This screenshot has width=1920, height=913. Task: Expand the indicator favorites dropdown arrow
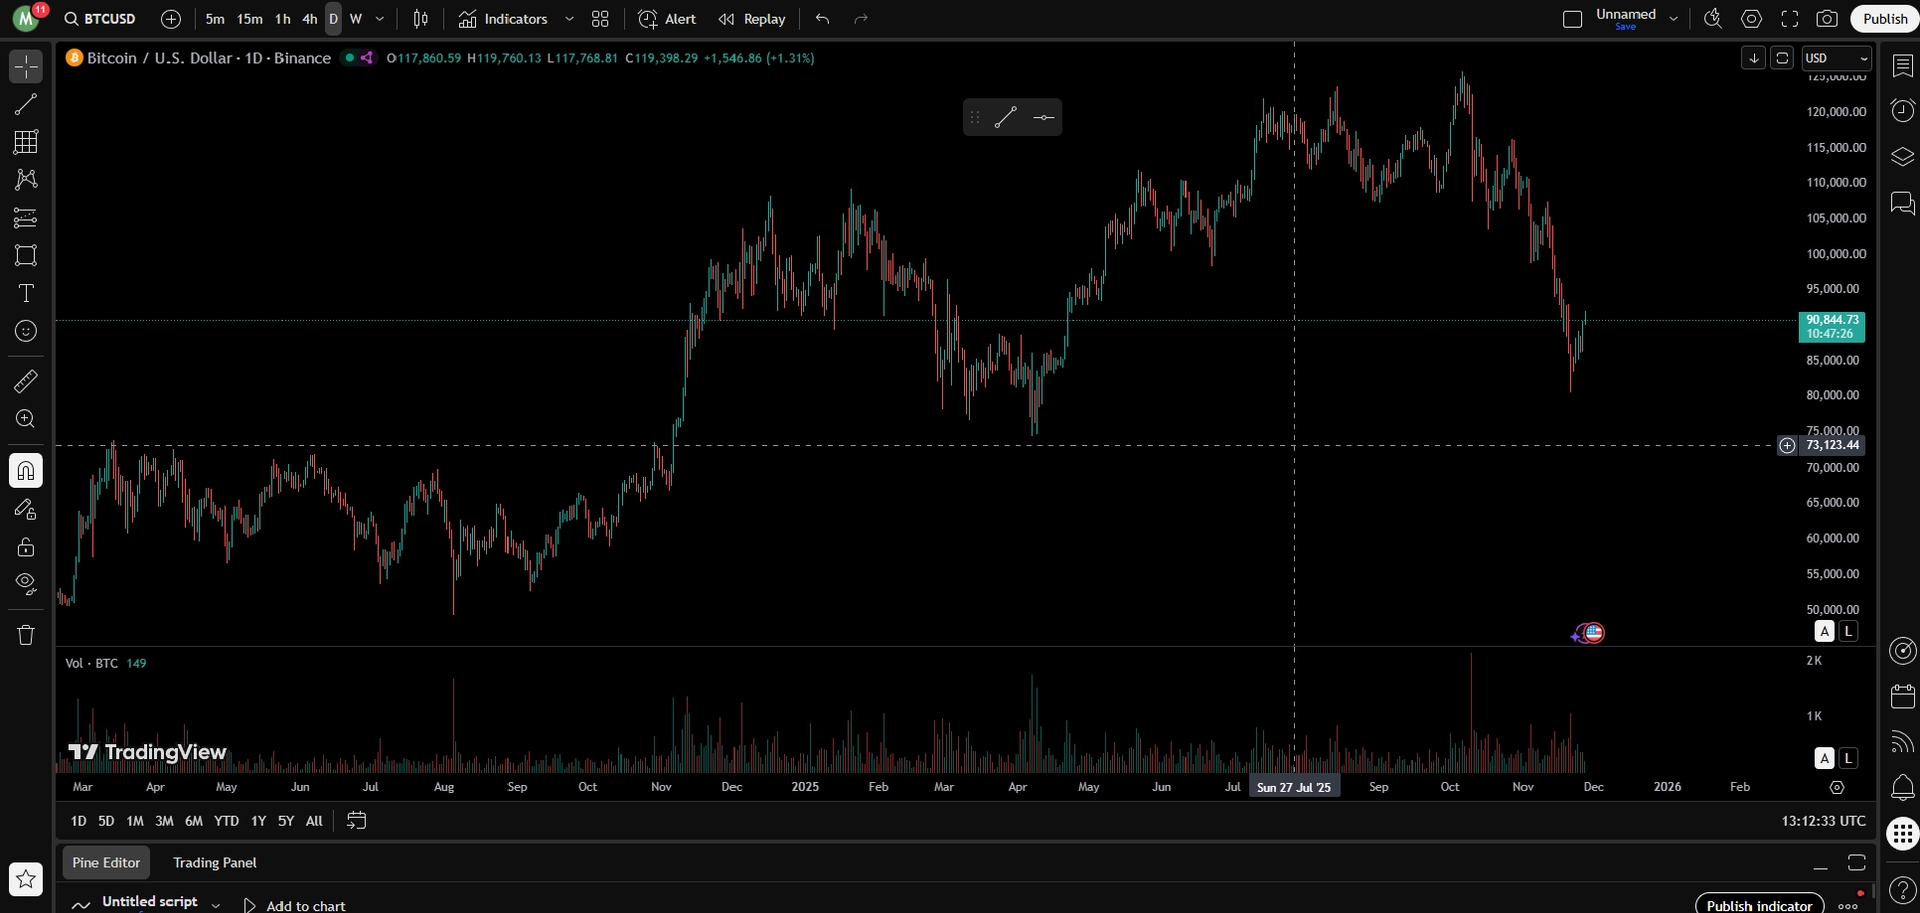(569, 19)
